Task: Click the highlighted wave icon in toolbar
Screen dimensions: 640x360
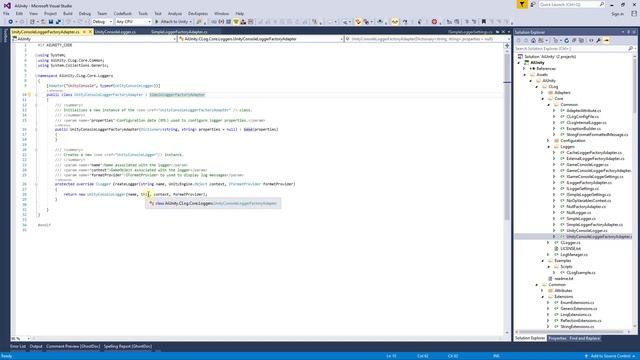Action: (x=395, y=22)
